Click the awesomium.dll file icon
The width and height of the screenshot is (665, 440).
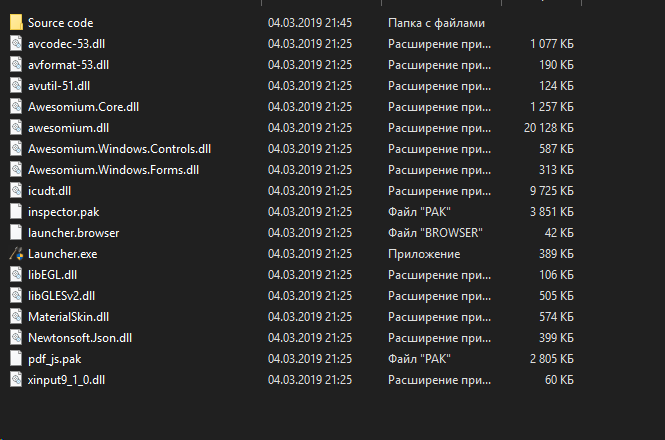[16, 128]
